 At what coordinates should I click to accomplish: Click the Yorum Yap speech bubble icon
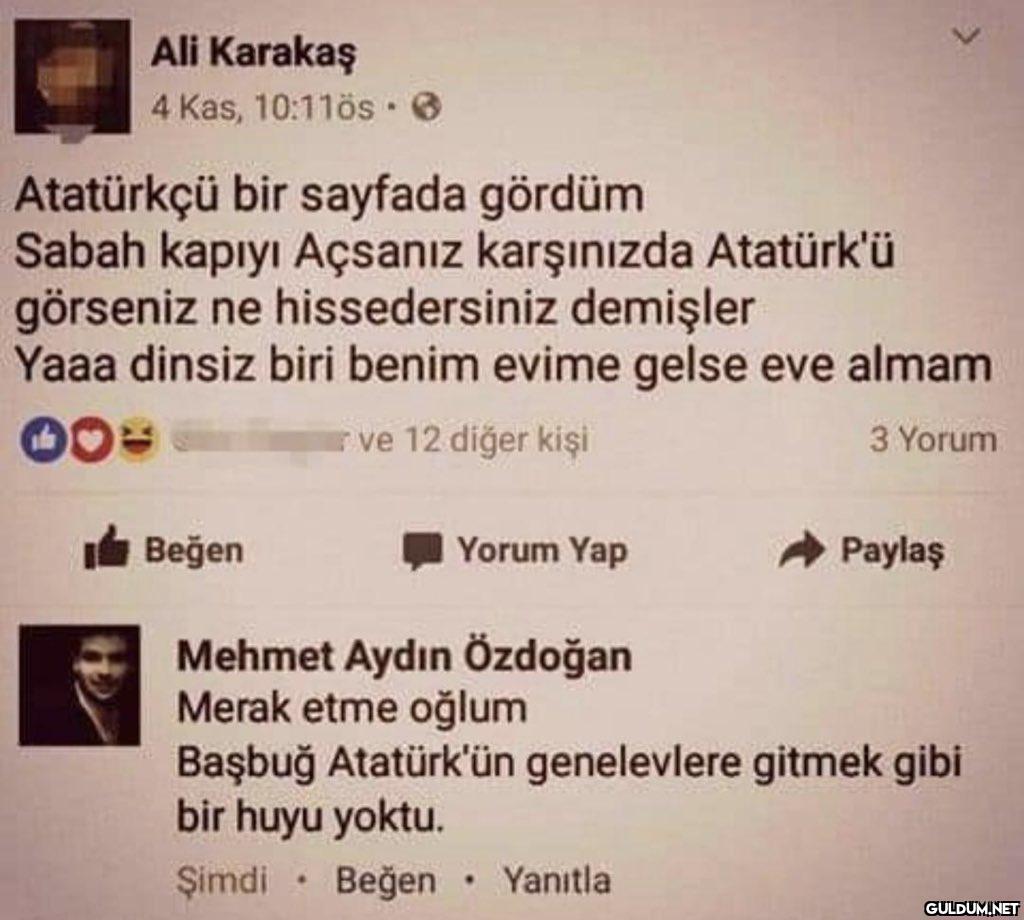(423, 550)
